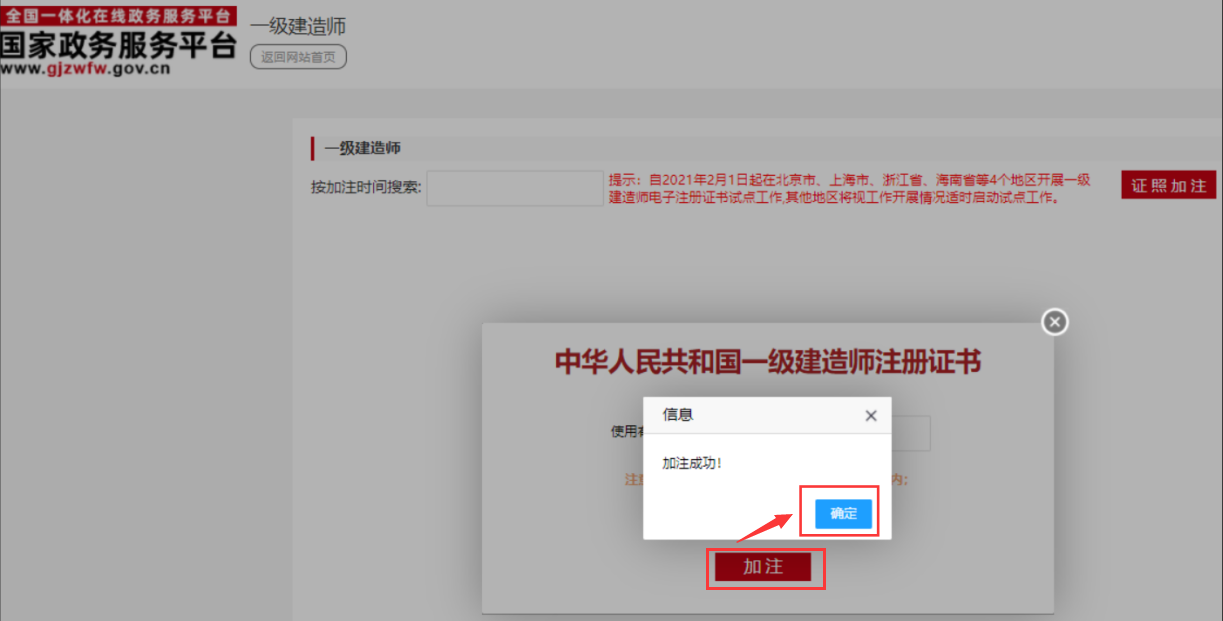Focus the 按加注时间搜索 input field
This screenshot has height=621, width=1223.
[514, 188]
